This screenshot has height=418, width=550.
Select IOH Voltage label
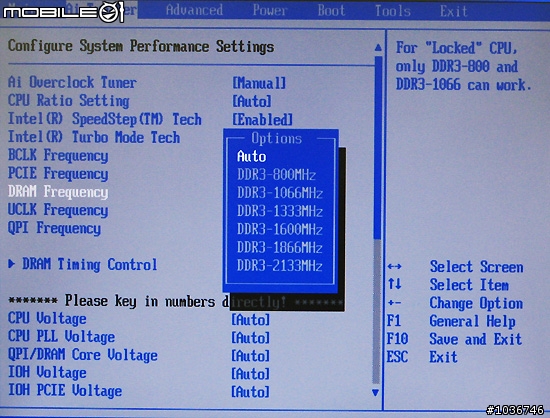(x=47, y=373)
